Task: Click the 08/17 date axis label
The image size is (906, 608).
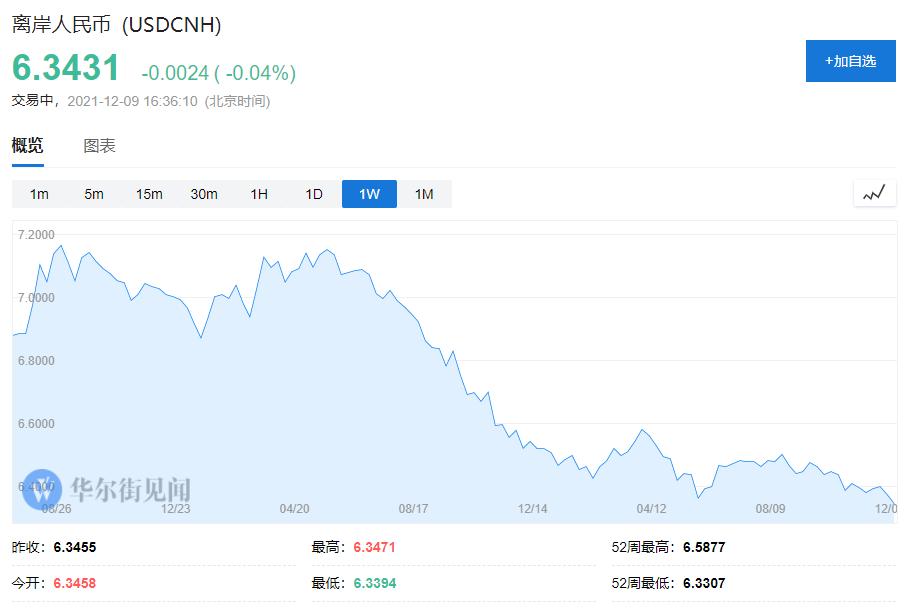Action: [413, 508]
